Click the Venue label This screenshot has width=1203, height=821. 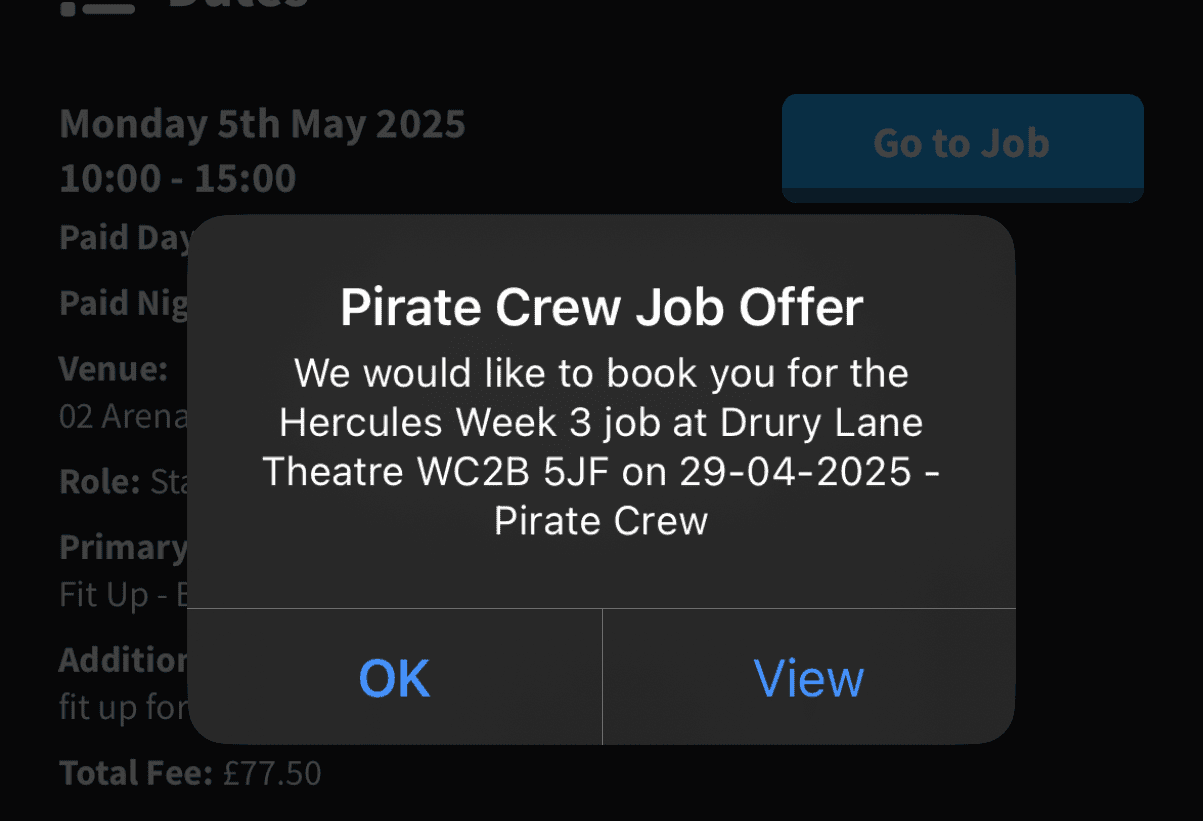(x=113, y=369)
